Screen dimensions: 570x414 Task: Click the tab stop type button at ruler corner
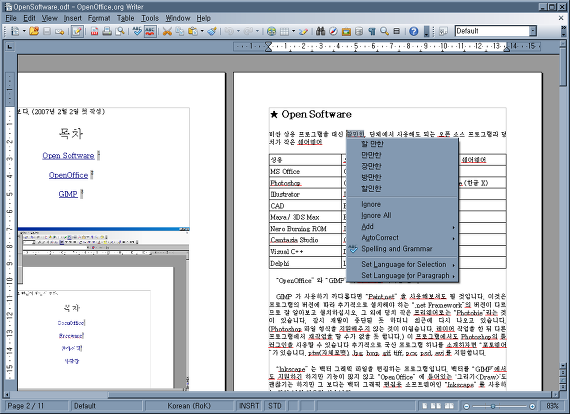[10, 47]
